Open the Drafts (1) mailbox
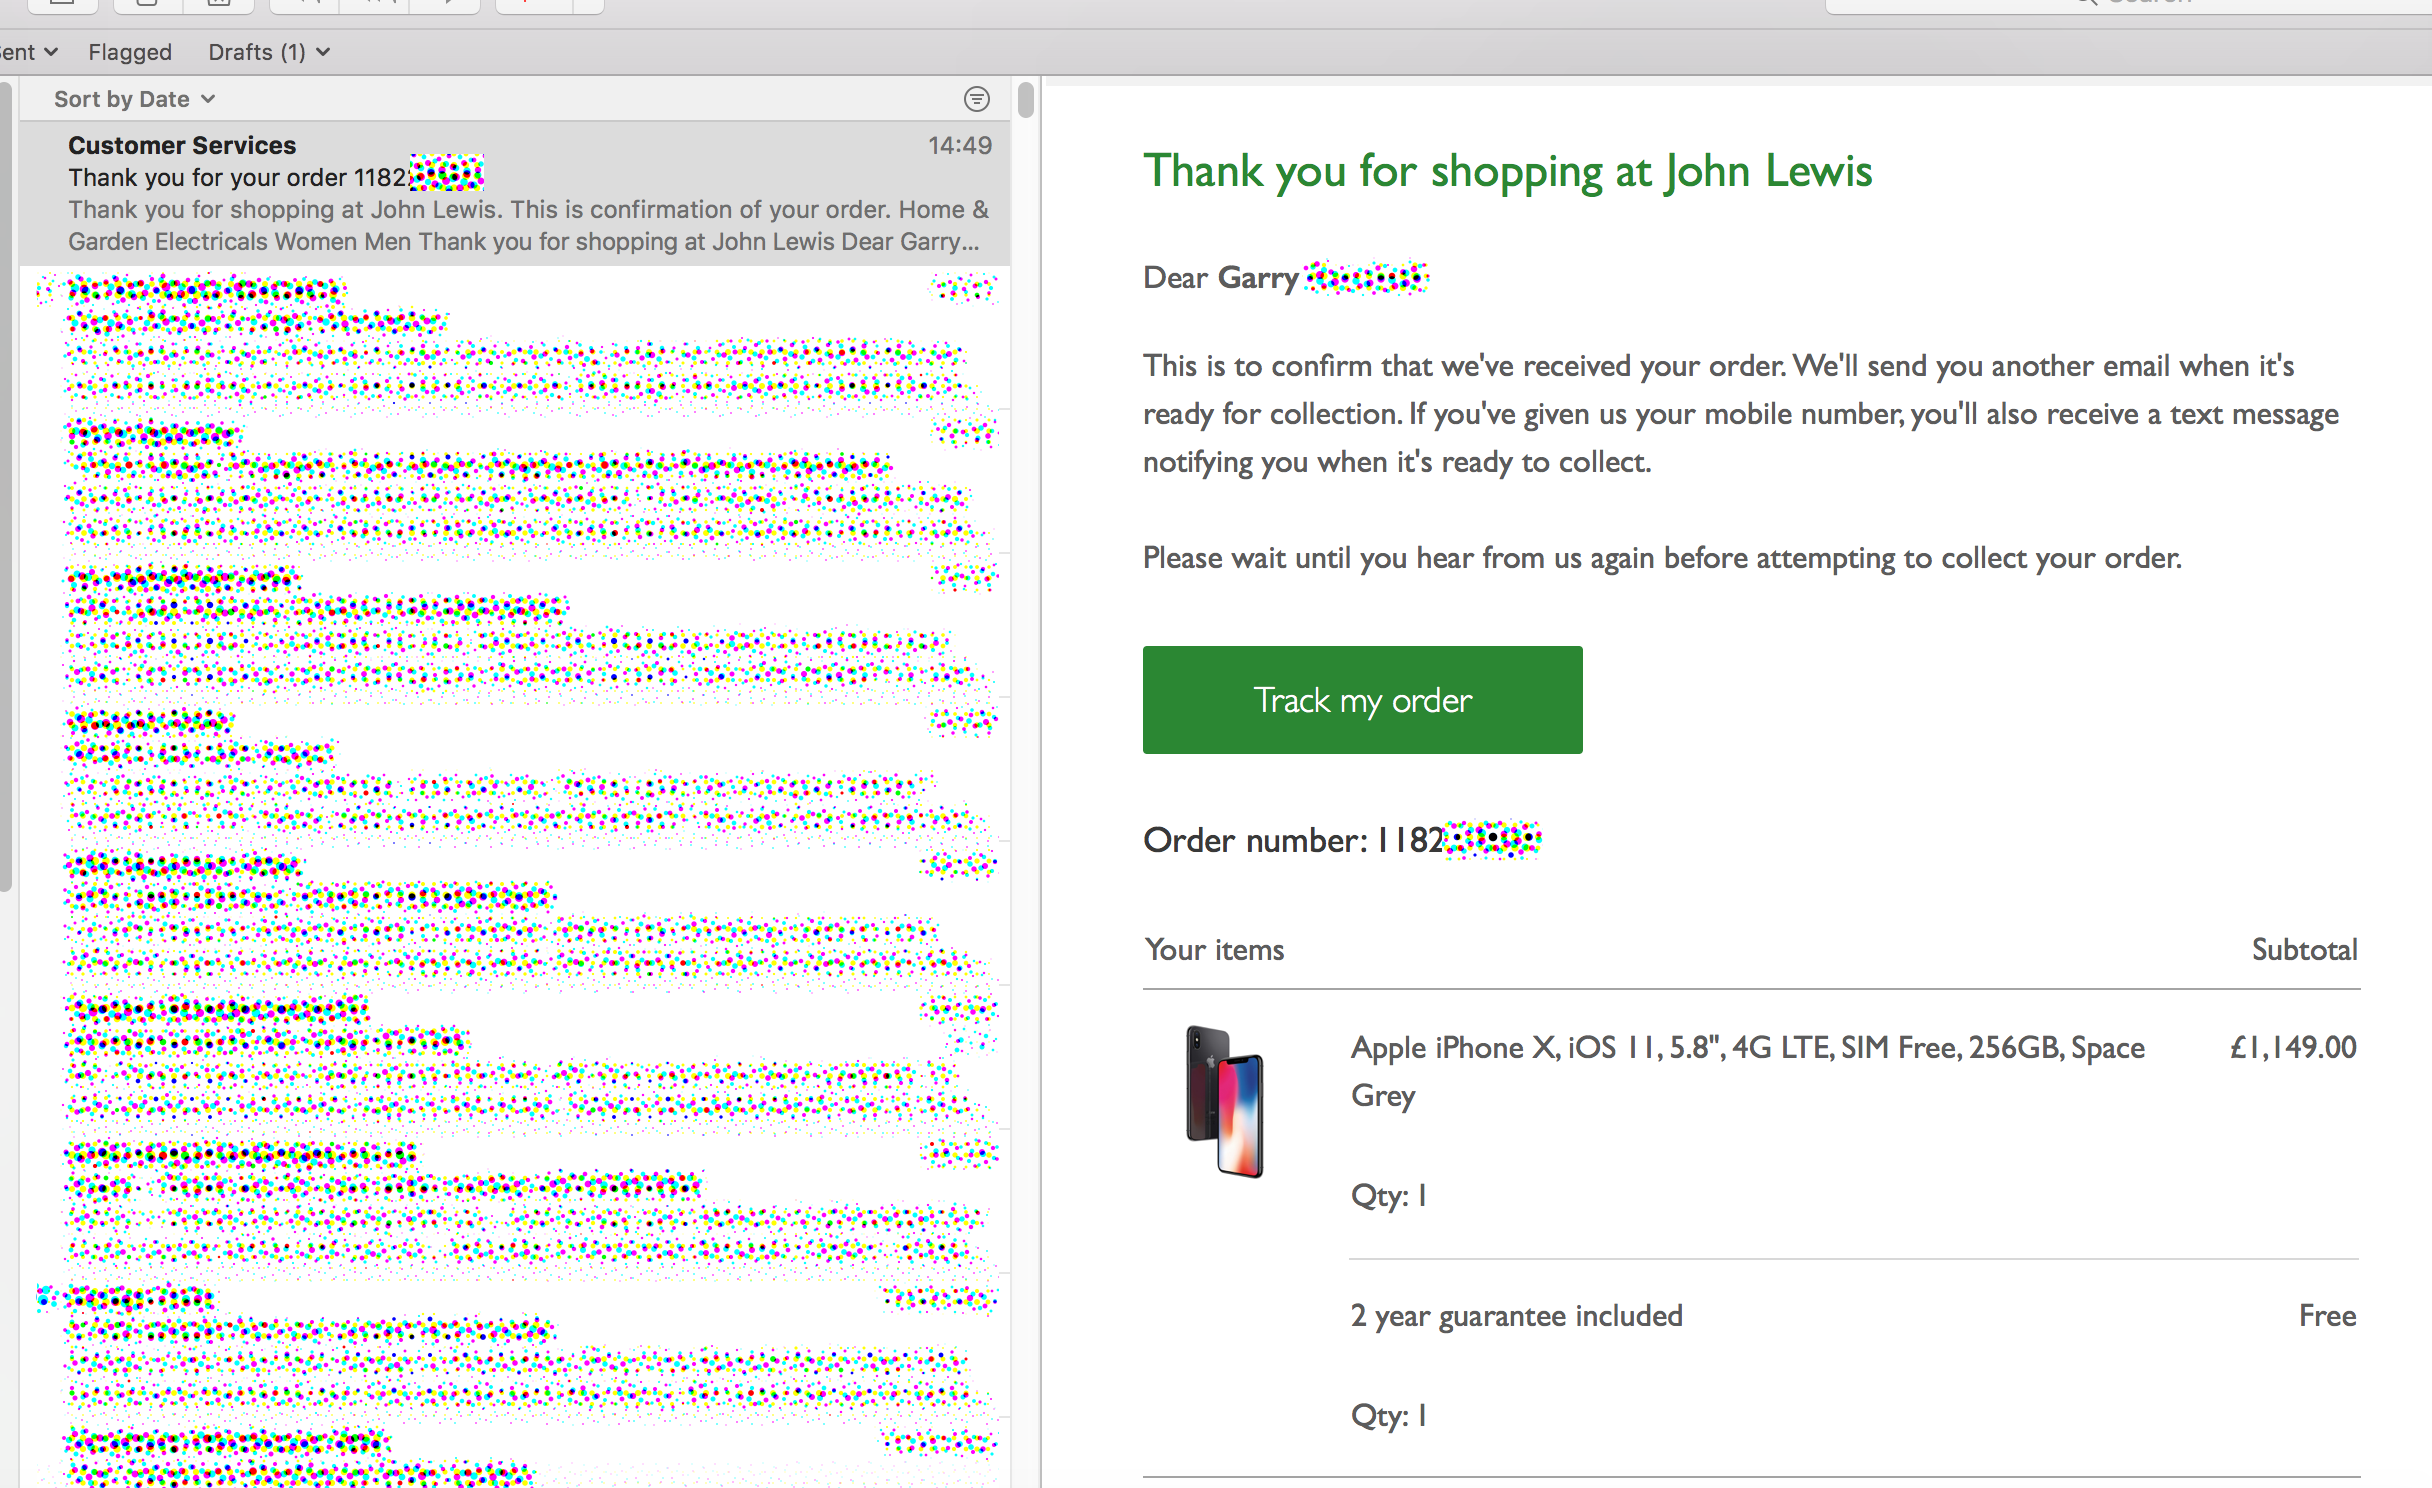The image size is (2432, 1488). click(x=256, y=52)
